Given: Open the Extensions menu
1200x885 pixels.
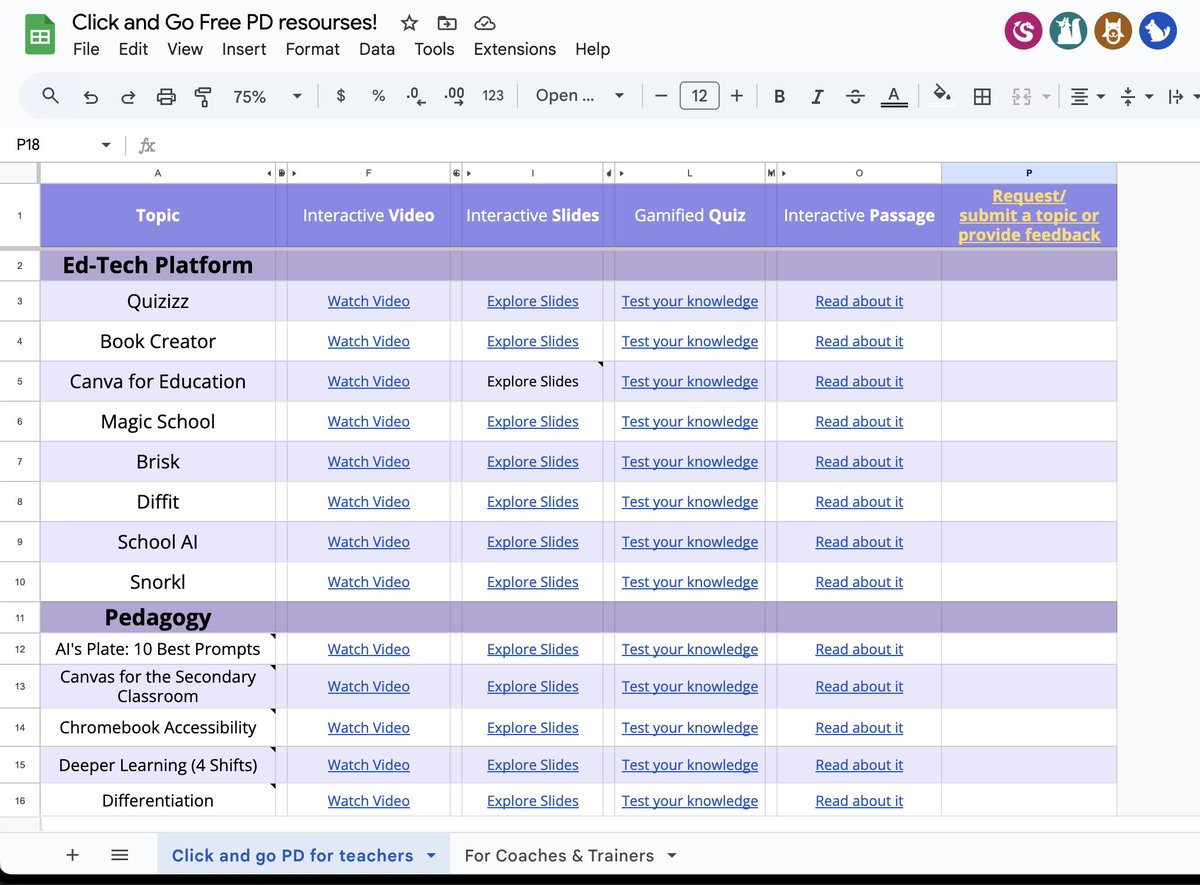Looking at the screenshot, I should point(515,49).
